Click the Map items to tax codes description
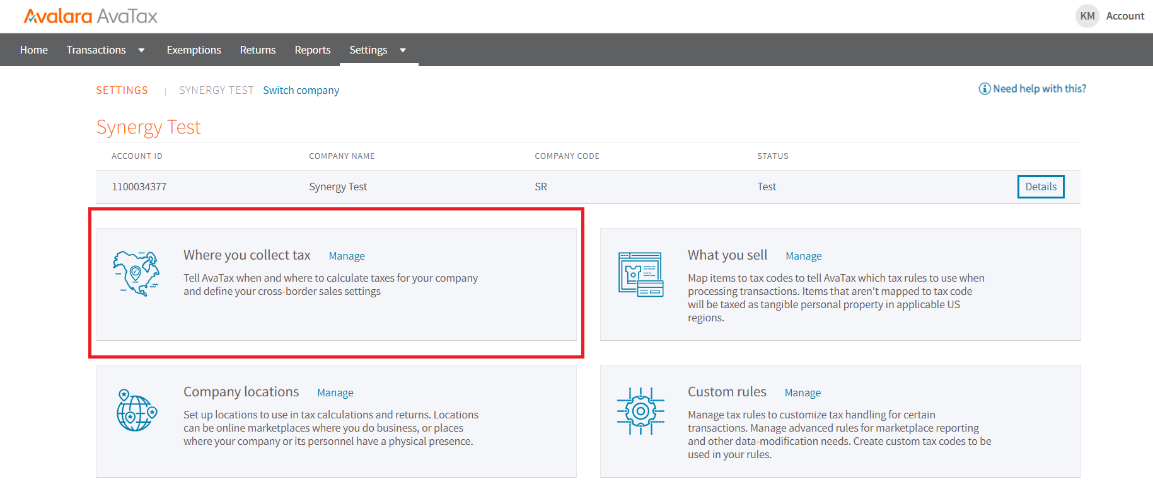 click(x=836, y=298)
